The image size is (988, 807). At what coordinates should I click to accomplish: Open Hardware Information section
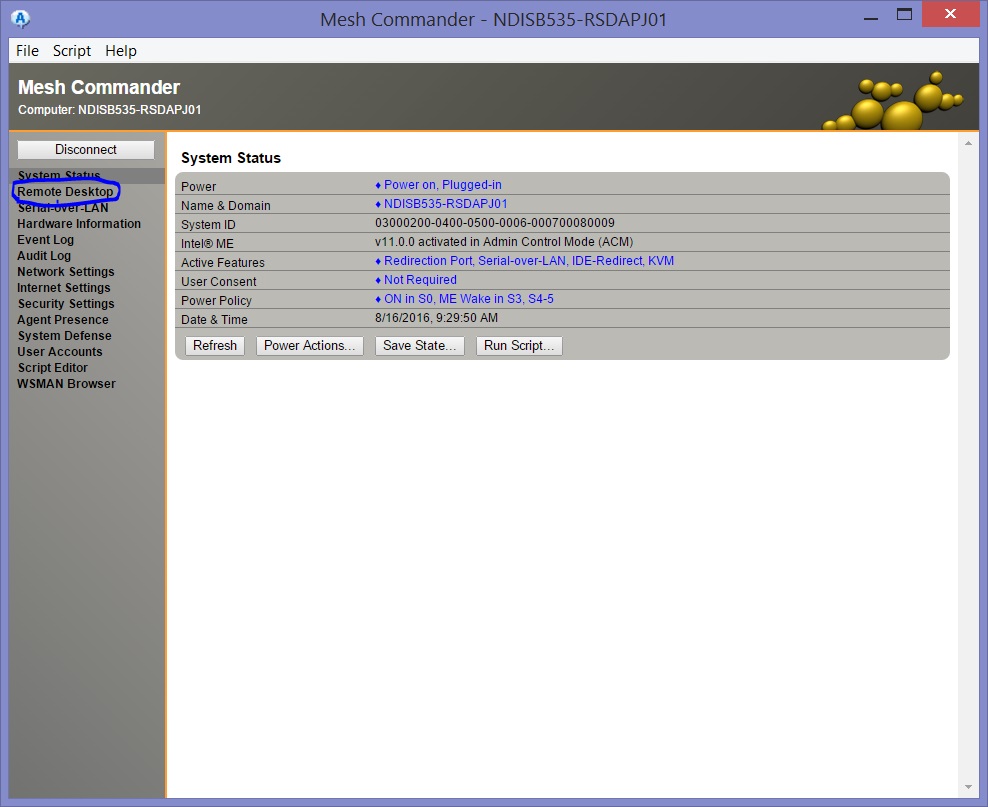pyautogui.click(x=79, y=224)
